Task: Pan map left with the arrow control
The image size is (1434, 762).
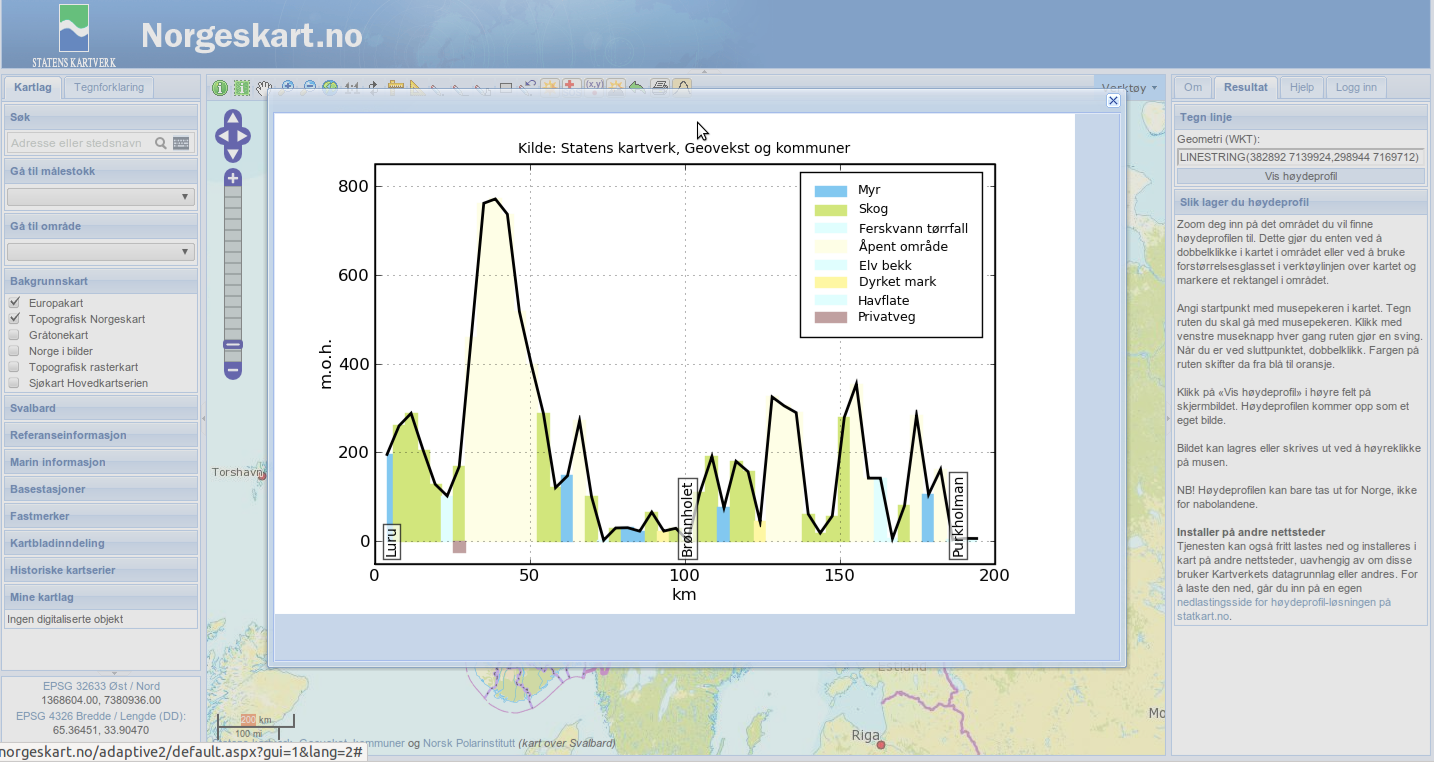Action: pos(222,135)
